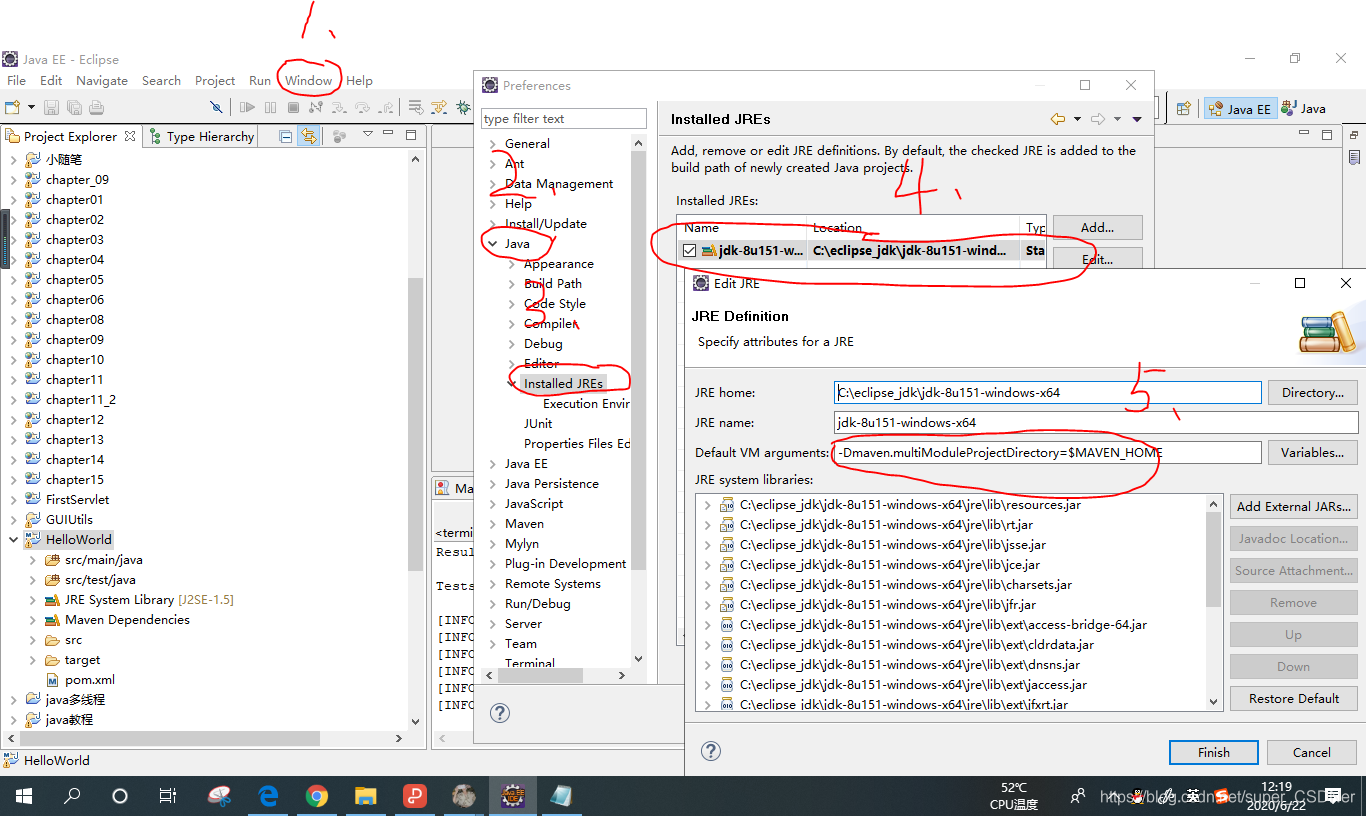This screenshot has width=1366, height=816.
Task: Click the Directory... button
Action: pos(1313,393)
